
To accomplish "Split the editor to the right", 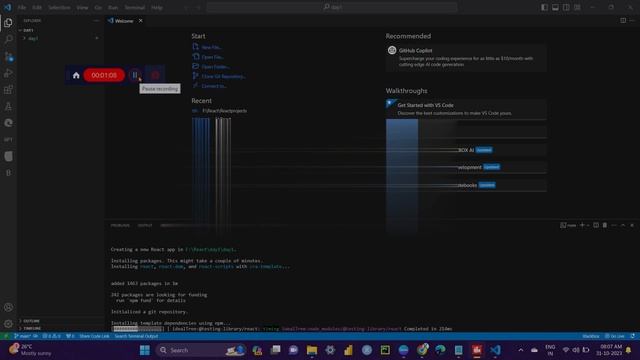I will click(x=623, y=20).
